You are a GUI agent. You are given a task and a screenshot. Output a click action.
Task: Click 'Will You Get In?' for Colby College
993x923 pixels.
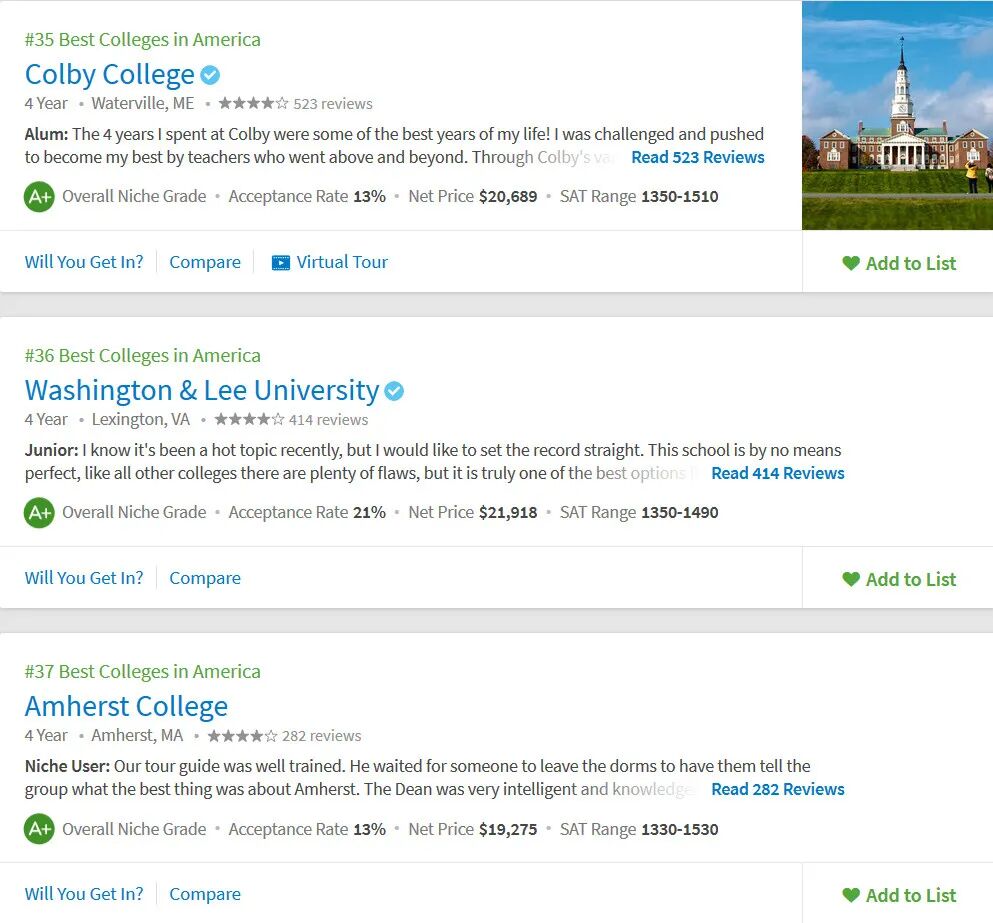[84, 262]
